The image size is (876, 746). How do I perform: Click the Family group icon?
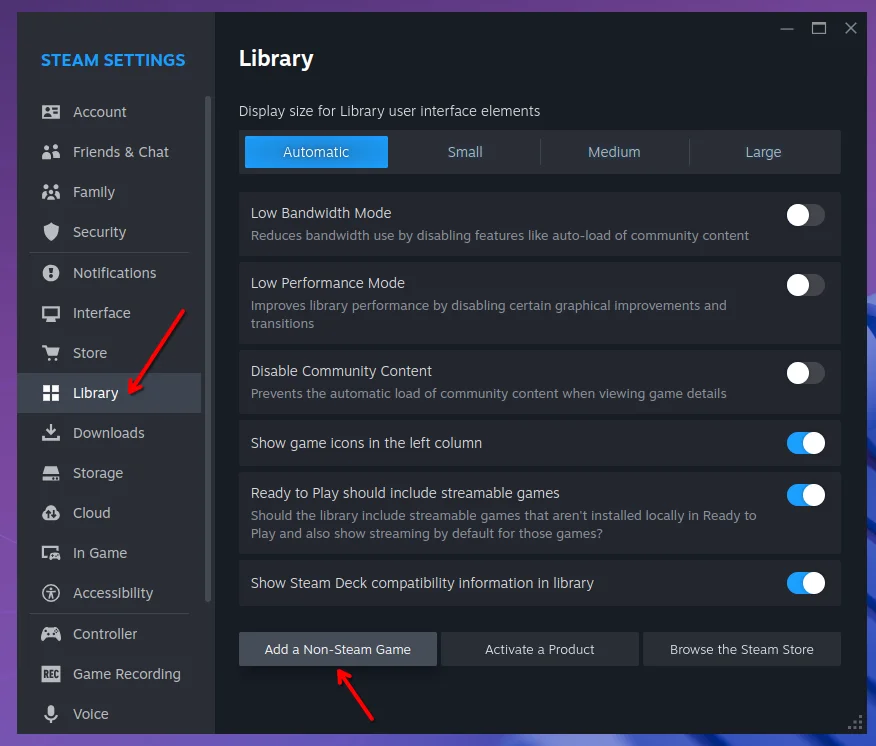pos(51,192)
